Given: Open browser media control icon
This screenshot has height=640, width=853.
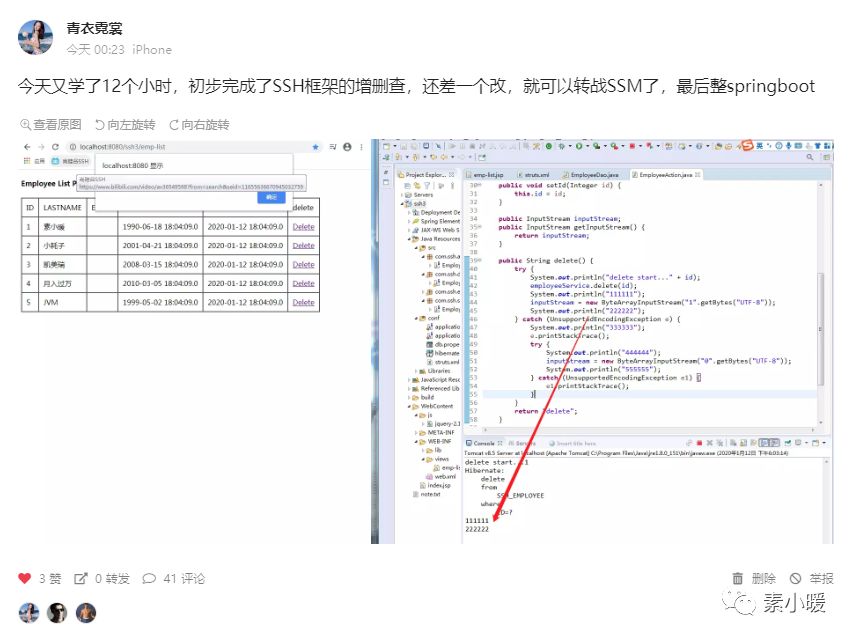Looking at the screenshot, I should [333, 147].
